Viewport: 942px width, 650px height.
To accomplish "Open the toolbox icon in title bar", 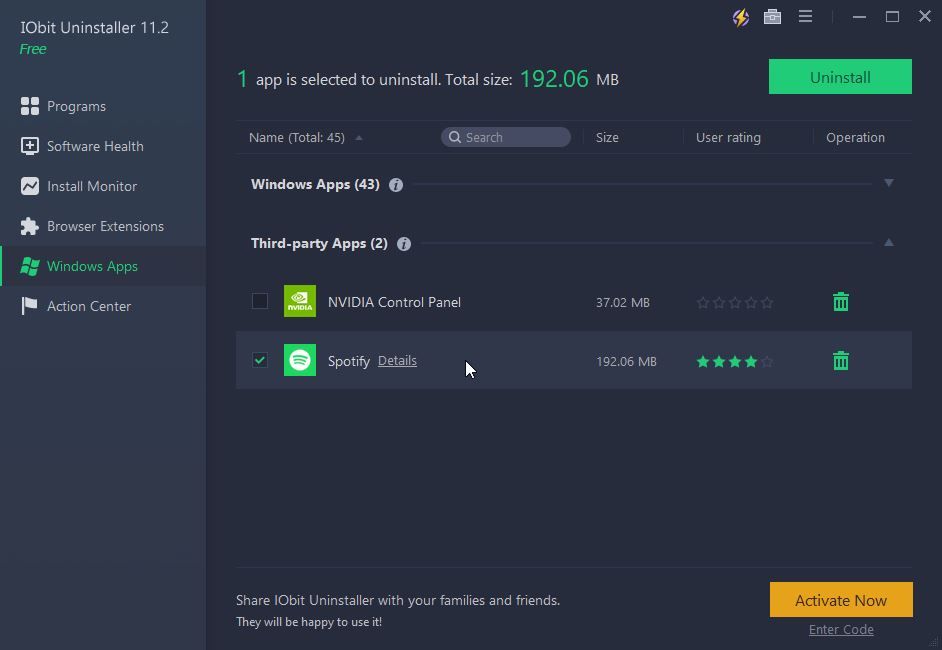I will tap(772, 17).
